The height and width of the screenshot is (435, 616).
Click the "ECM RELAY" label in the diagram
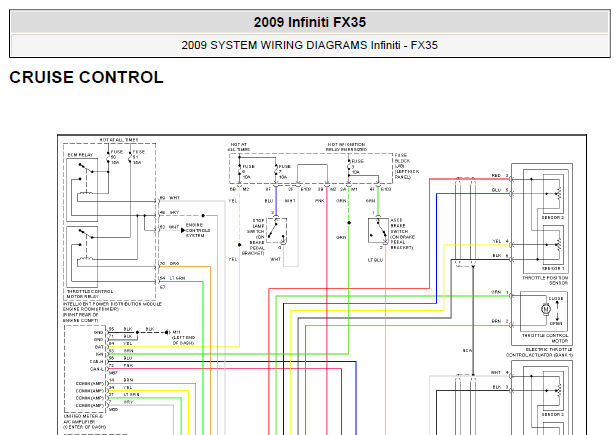80,155
